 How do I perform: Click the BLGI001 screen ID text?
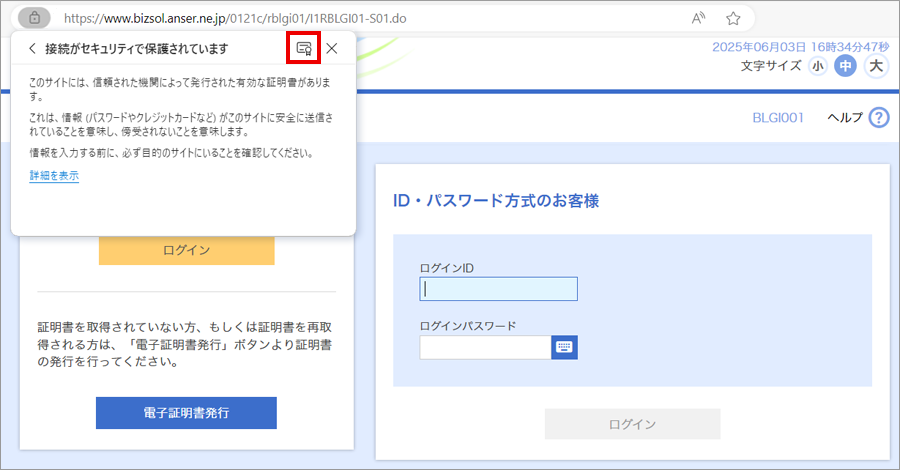[x=778, y=118]
